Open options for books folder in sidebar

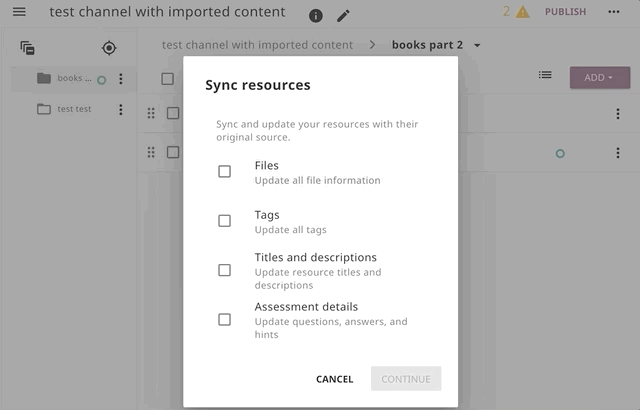[x=120, y=79]
